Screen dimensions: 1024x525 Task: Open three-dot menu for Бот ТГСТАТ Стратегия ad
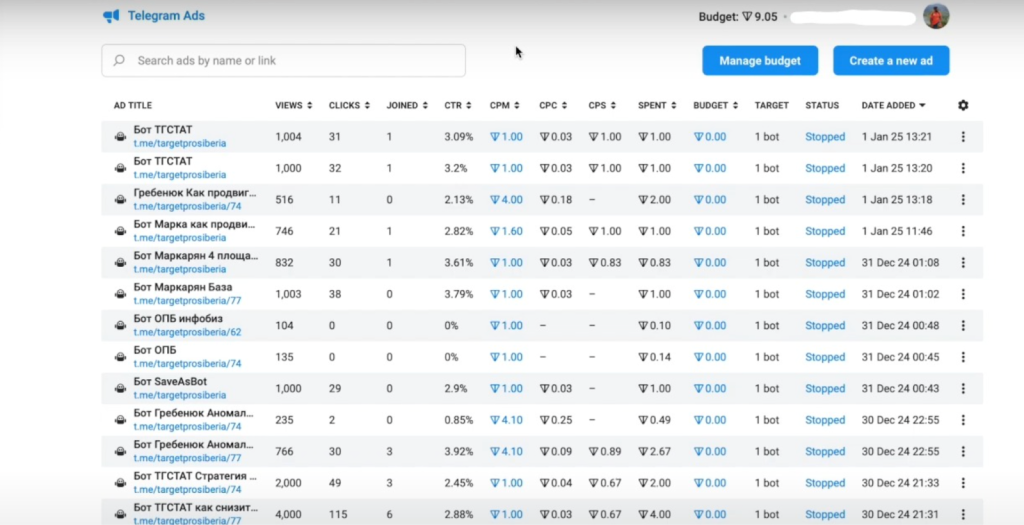[x=963, y=483]
